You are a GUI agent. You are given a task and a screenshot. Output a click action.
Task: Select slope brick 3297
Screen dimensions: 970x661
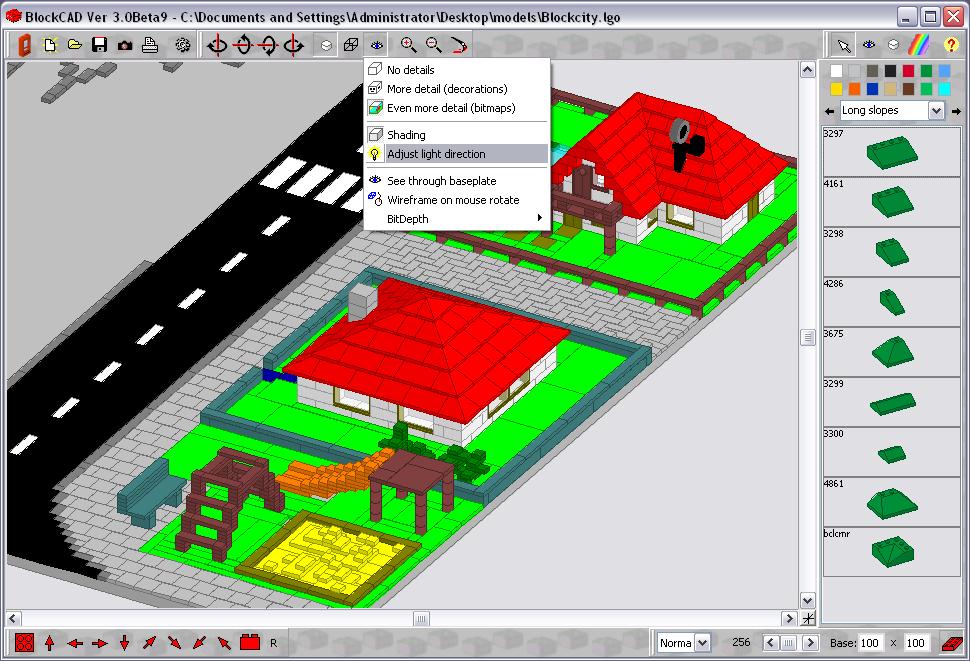(891, 151)
